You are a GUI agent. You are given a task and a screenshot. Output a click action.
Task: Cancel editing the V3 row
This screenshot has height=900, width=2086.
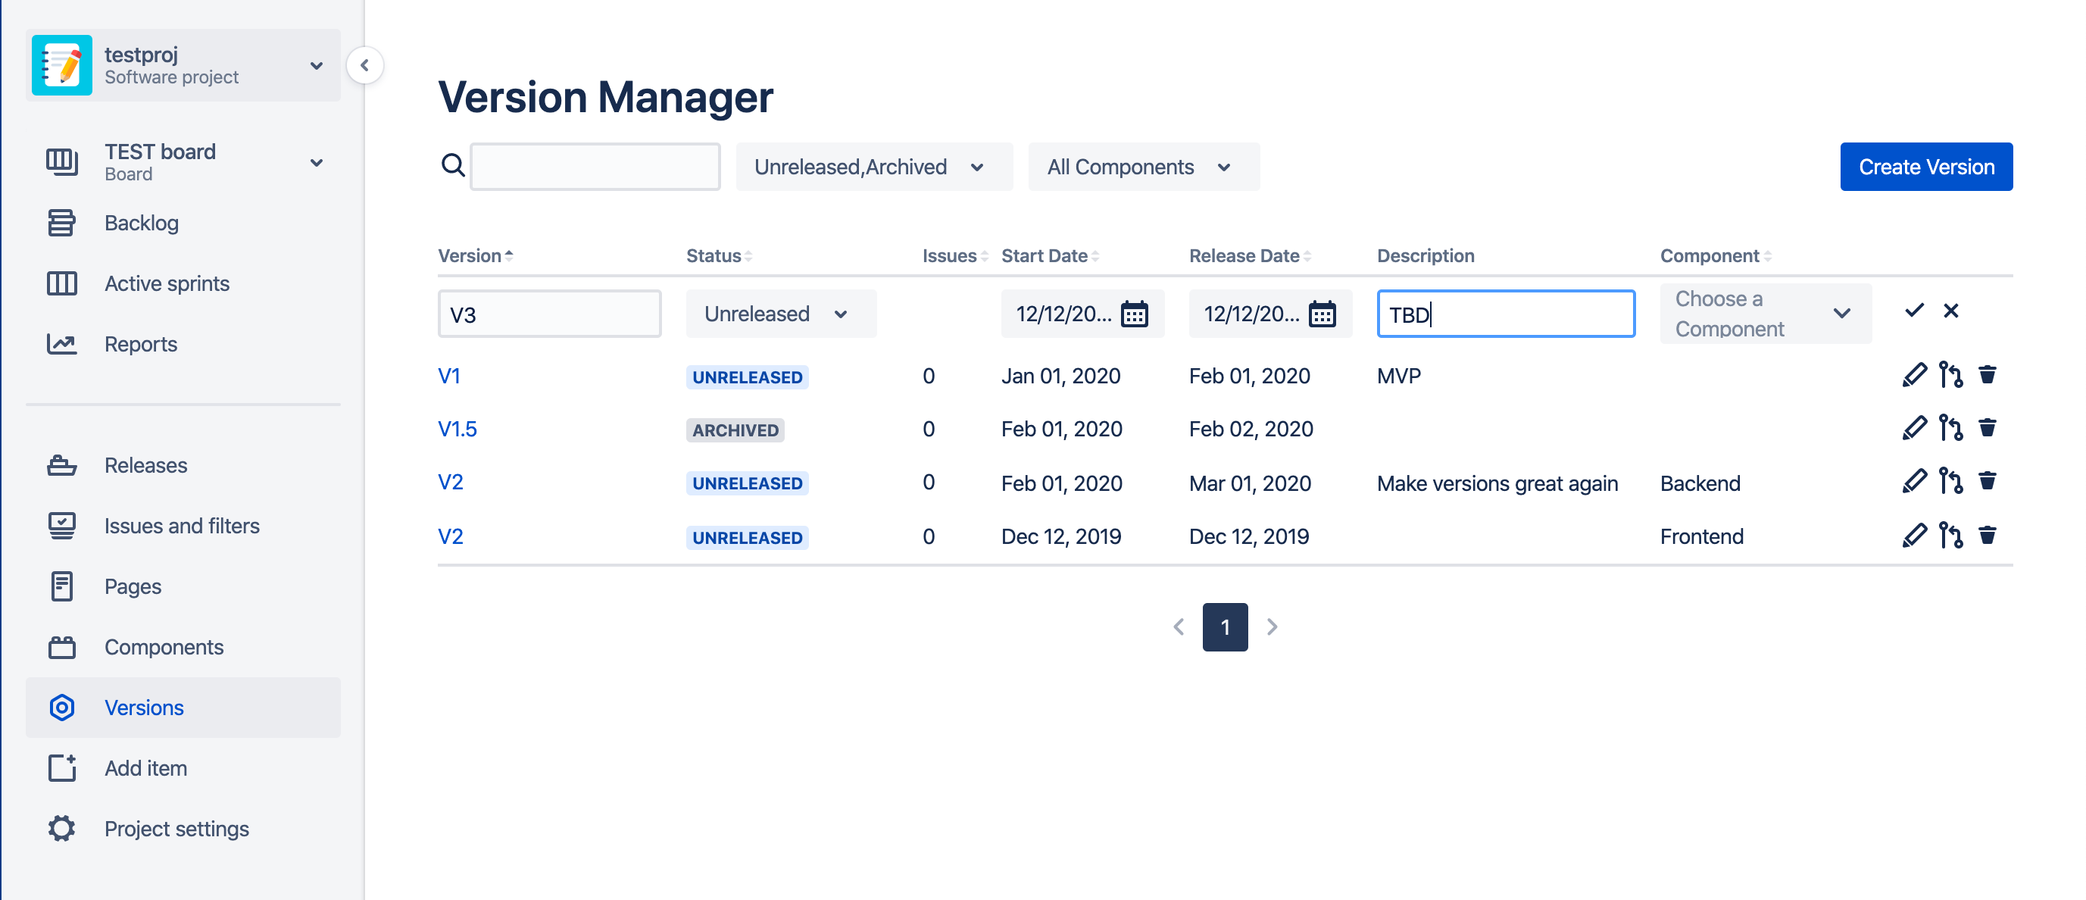pos(1951,311)
